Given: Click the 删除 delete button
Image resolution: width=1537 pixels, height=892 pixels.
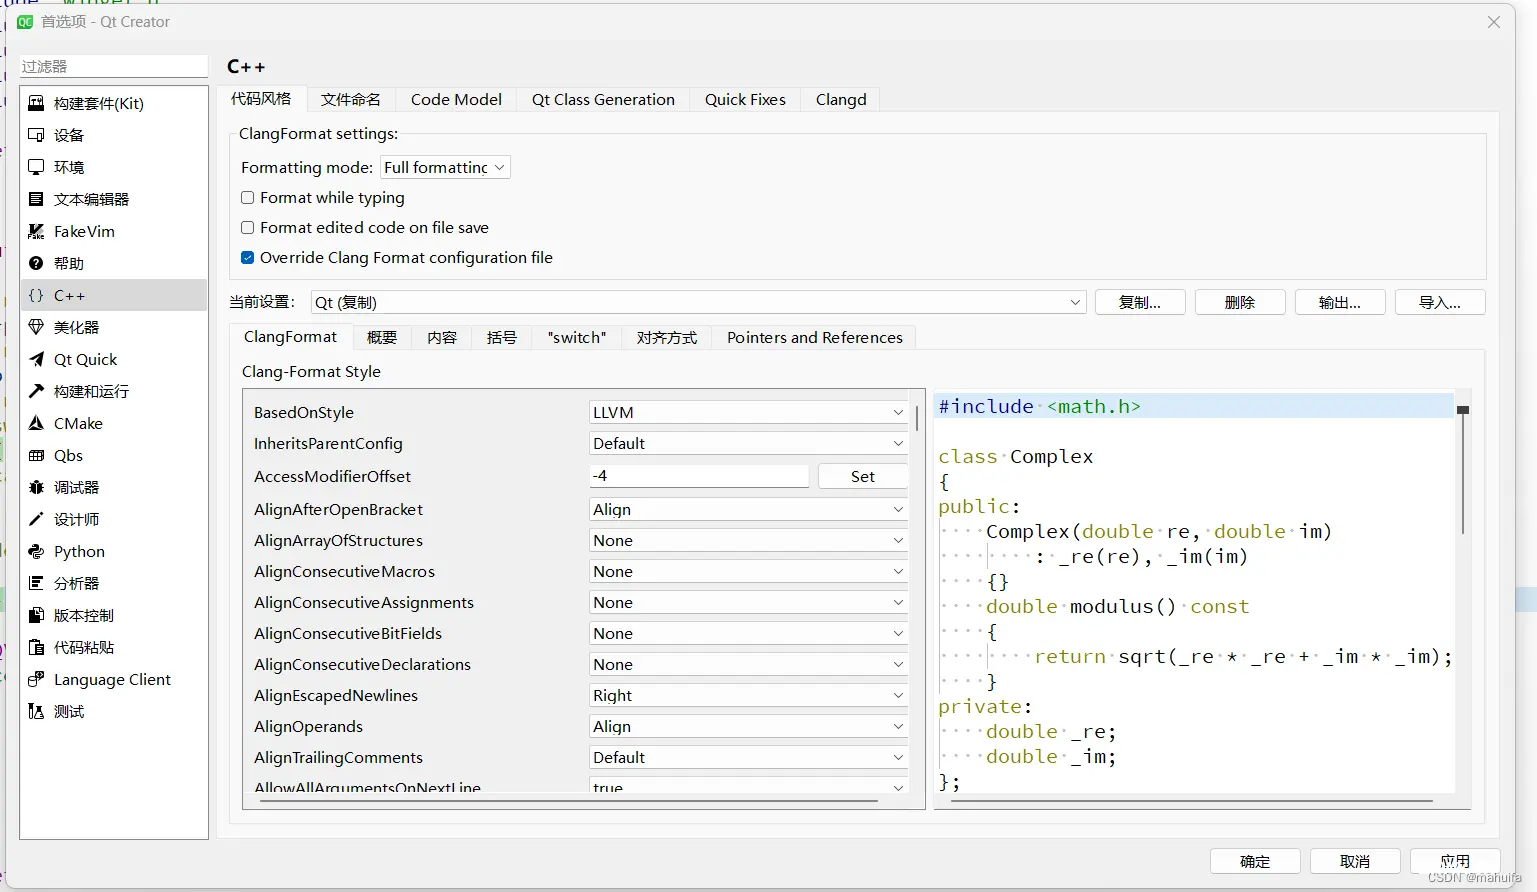Looking at the screenshot, I should 1240,302.
